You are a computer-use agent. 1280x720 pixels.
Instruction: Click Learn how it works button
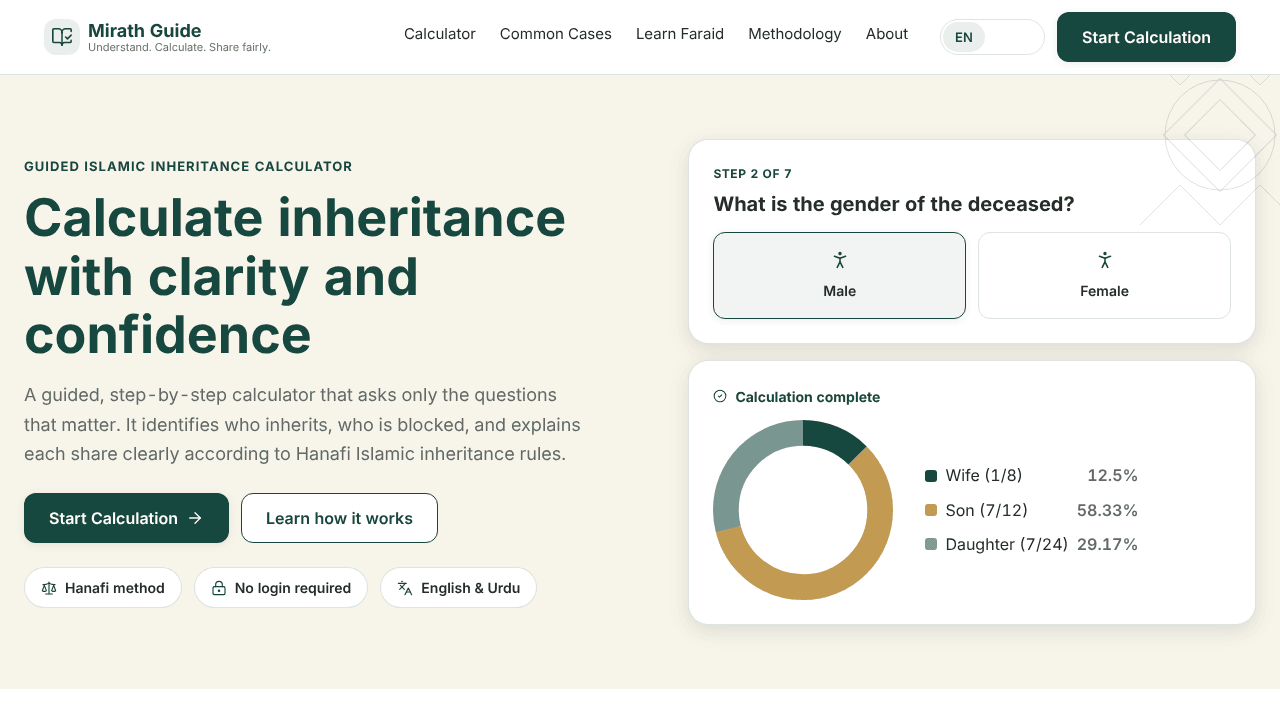click(x=339, y=518)
